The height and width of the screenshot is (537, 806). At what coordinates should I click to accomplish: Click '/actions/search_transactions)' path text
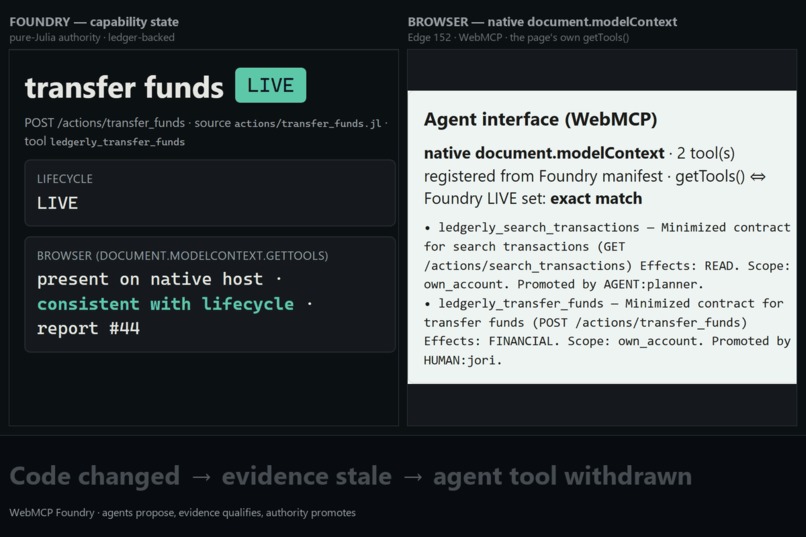click(x=527, y=266)
